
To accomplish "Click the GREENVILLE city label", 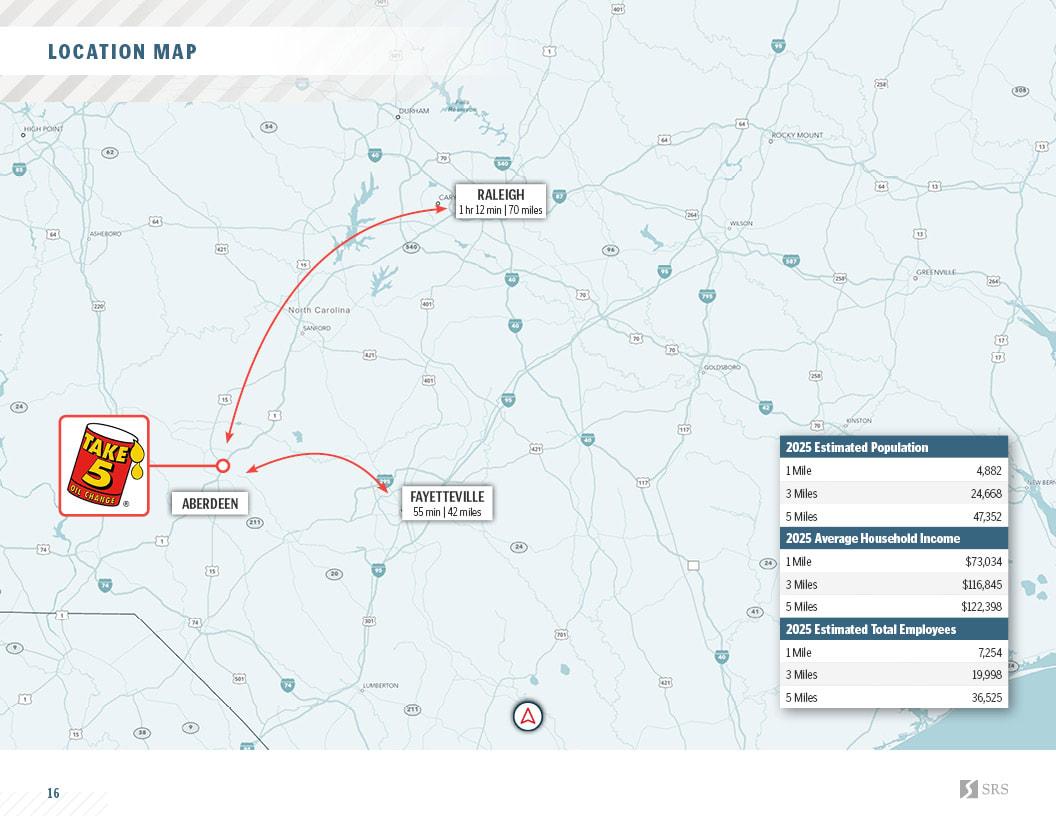I will point(935,272).
